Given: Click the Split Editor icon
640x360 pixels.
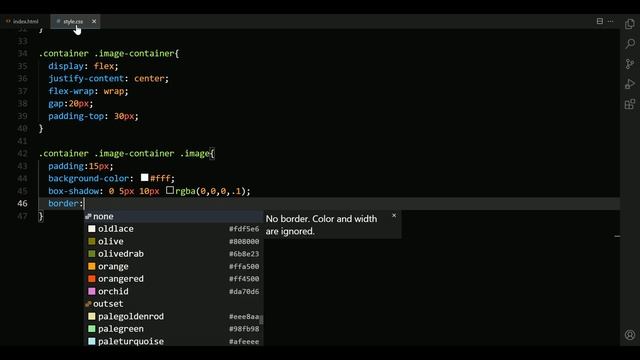Looking at the screenshot, I should pos(600,21).
